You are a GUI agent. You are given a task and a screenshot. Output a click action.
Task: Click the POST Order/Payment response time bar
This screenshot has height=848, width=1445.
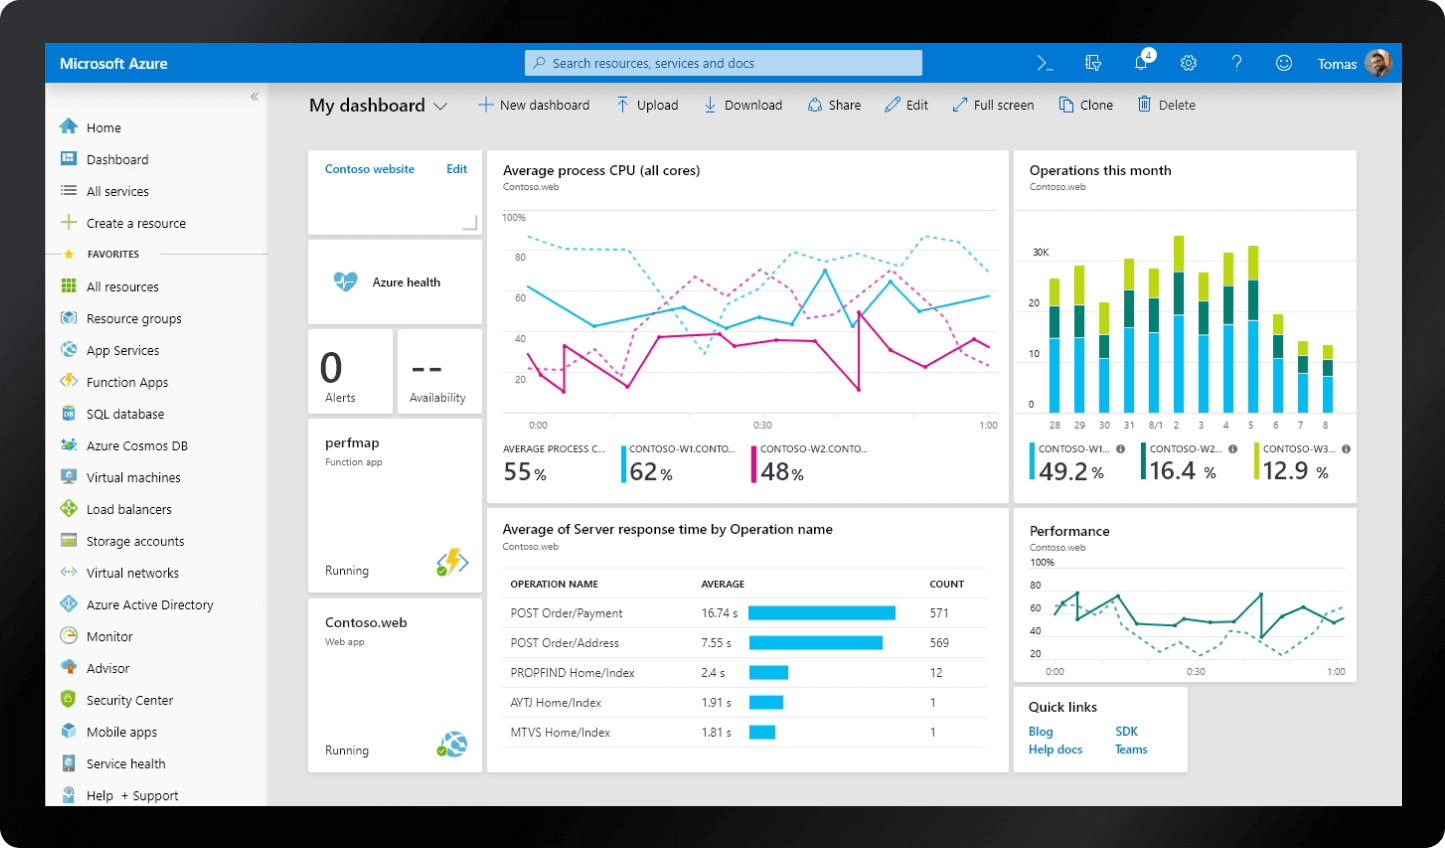coord(821,613)
